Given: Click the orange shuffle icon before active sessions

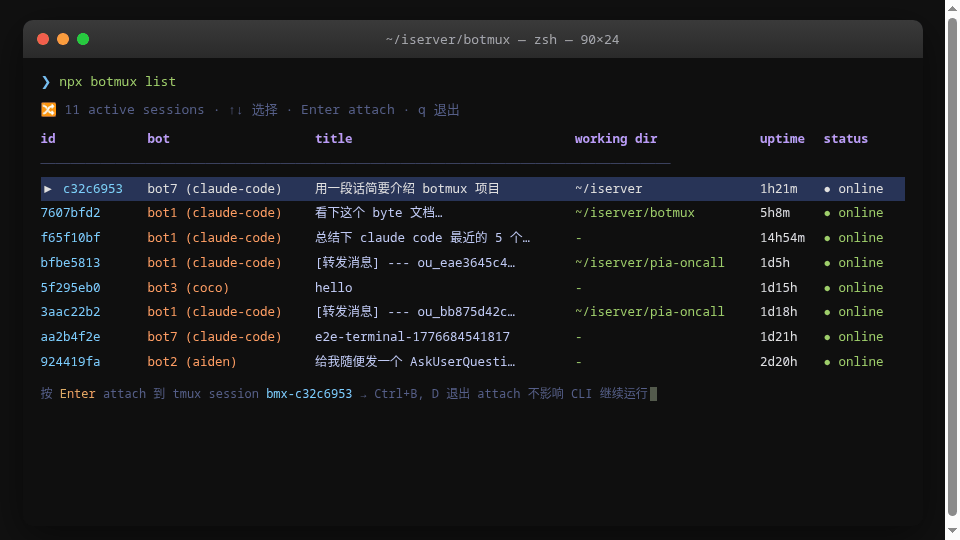Looking at the screenshot, I should point(48,110).
